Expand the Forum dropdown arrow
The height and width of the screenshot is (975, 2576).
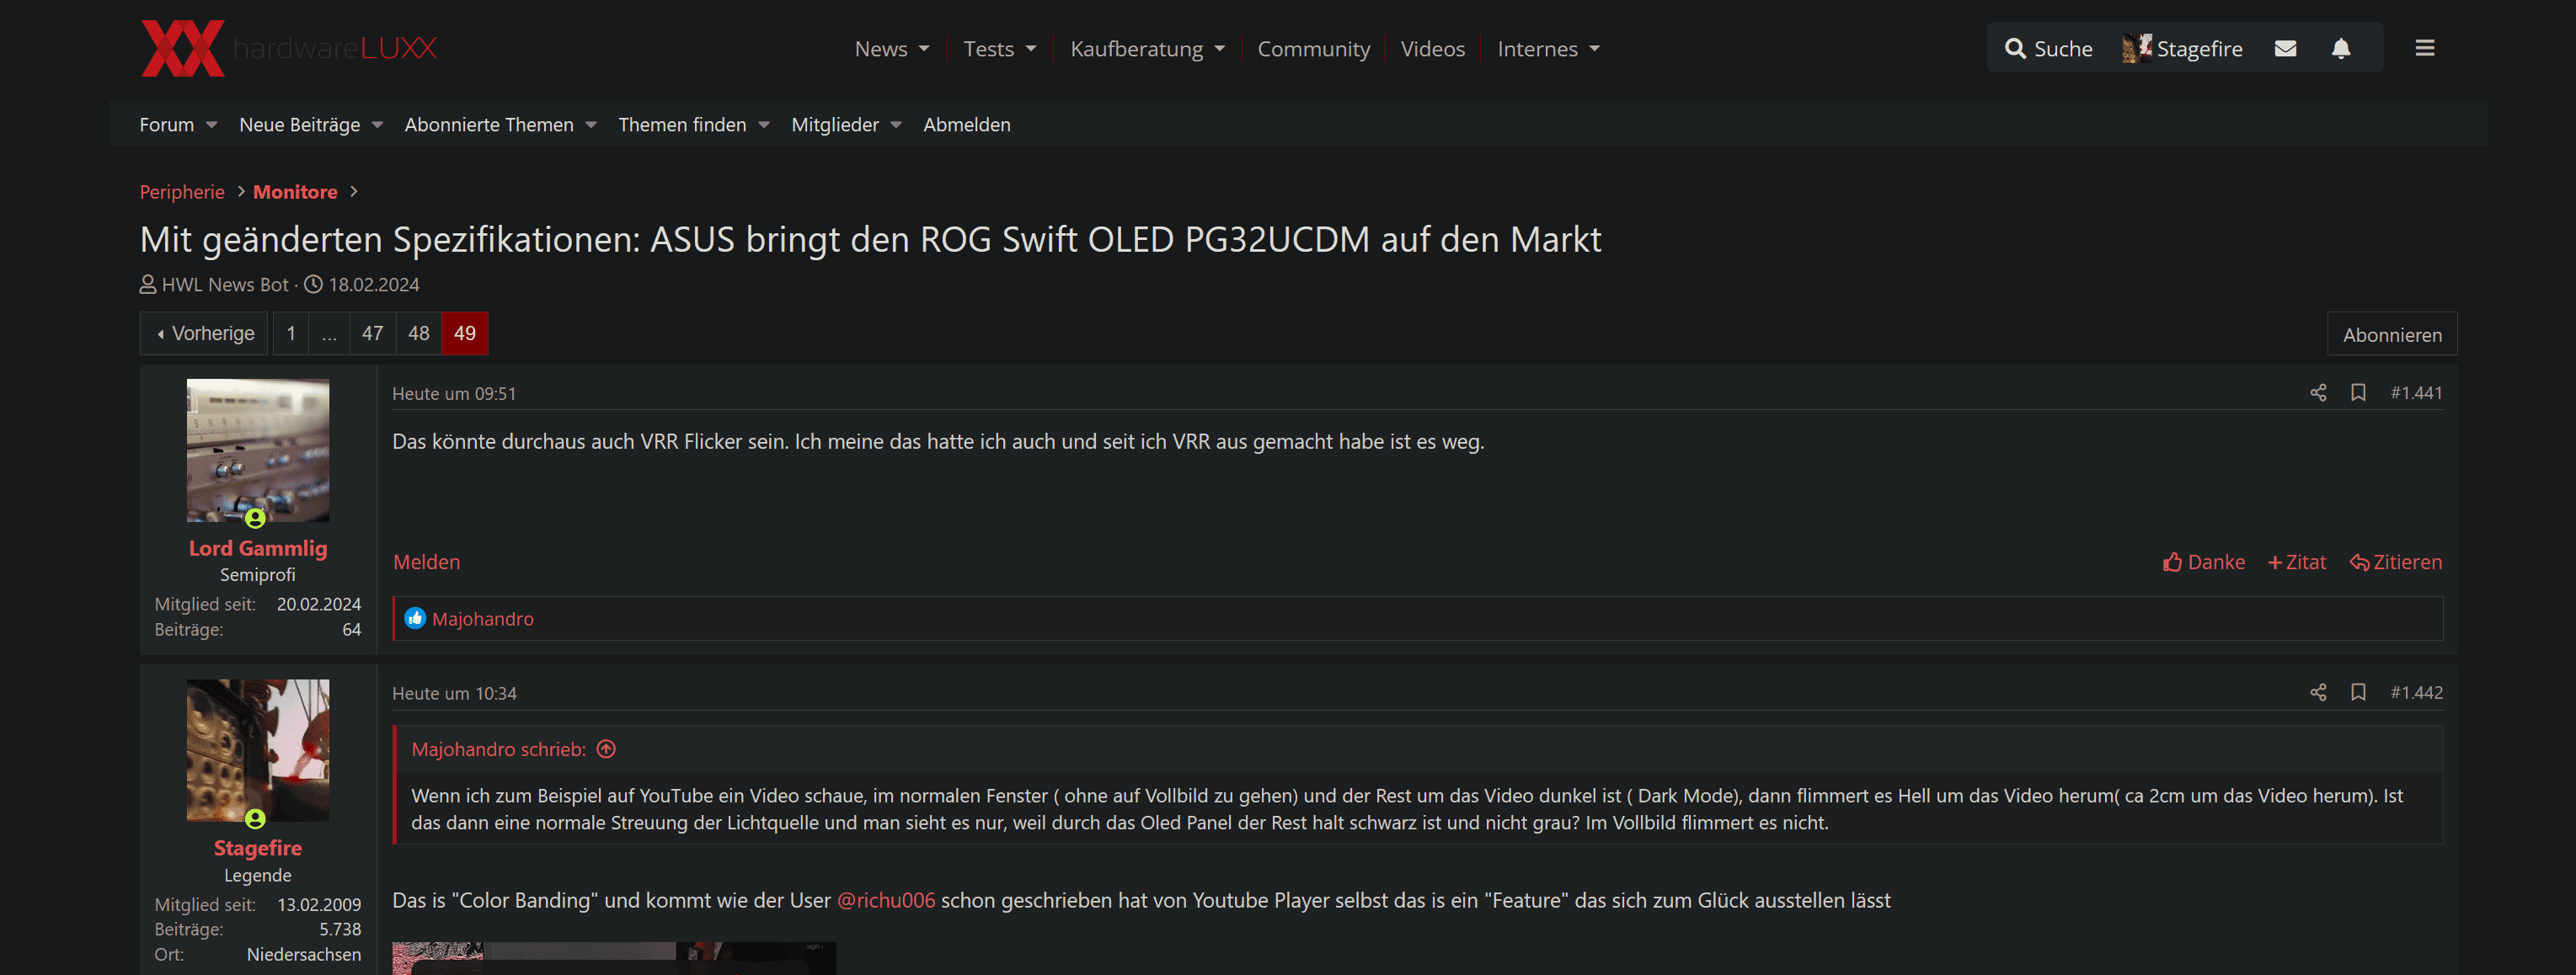211,125
